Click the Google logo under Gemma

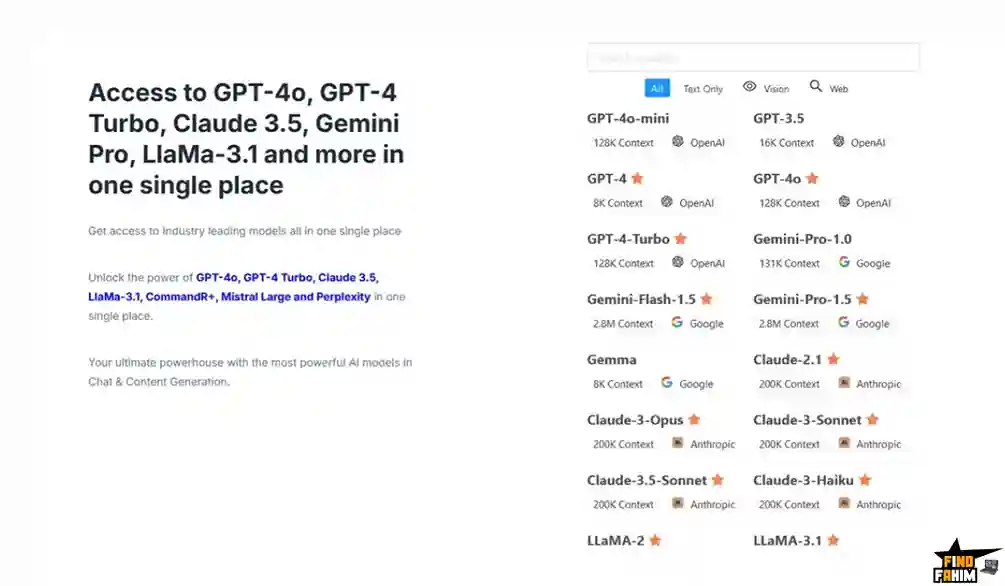tap(667, 383)
